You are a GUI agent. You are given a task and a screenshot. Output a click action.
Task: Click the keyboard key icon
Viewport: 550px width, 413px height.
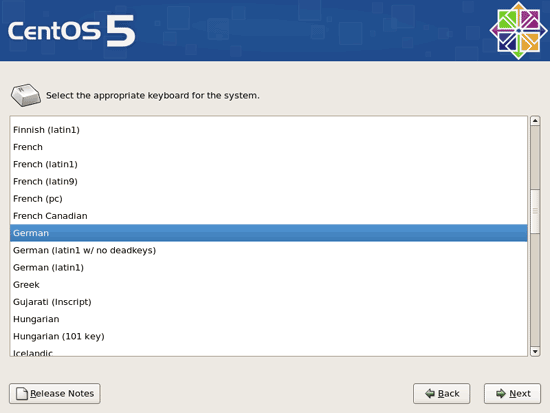pos(26,95)
